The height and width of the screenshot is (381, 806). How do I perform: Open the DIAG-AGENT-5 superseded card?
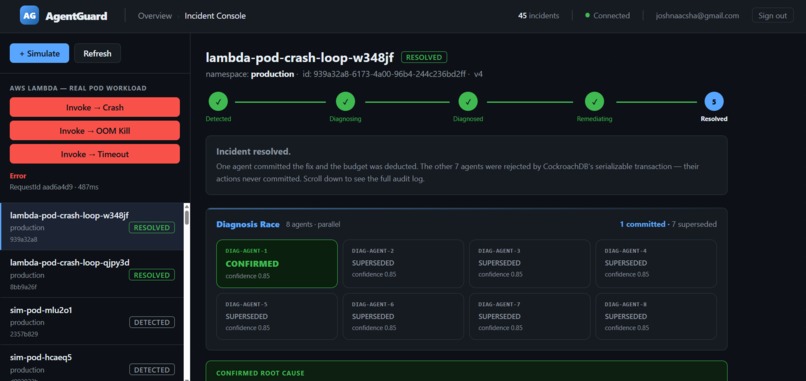point(277,316)
